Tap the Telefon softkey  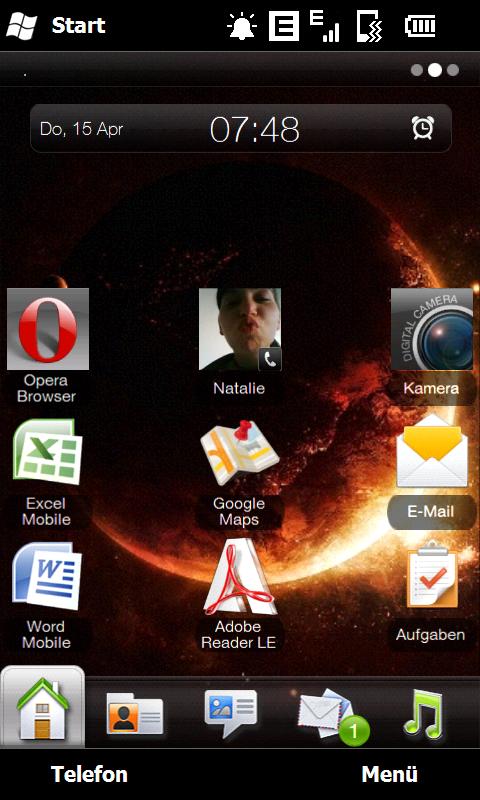(x=89, y=774)
